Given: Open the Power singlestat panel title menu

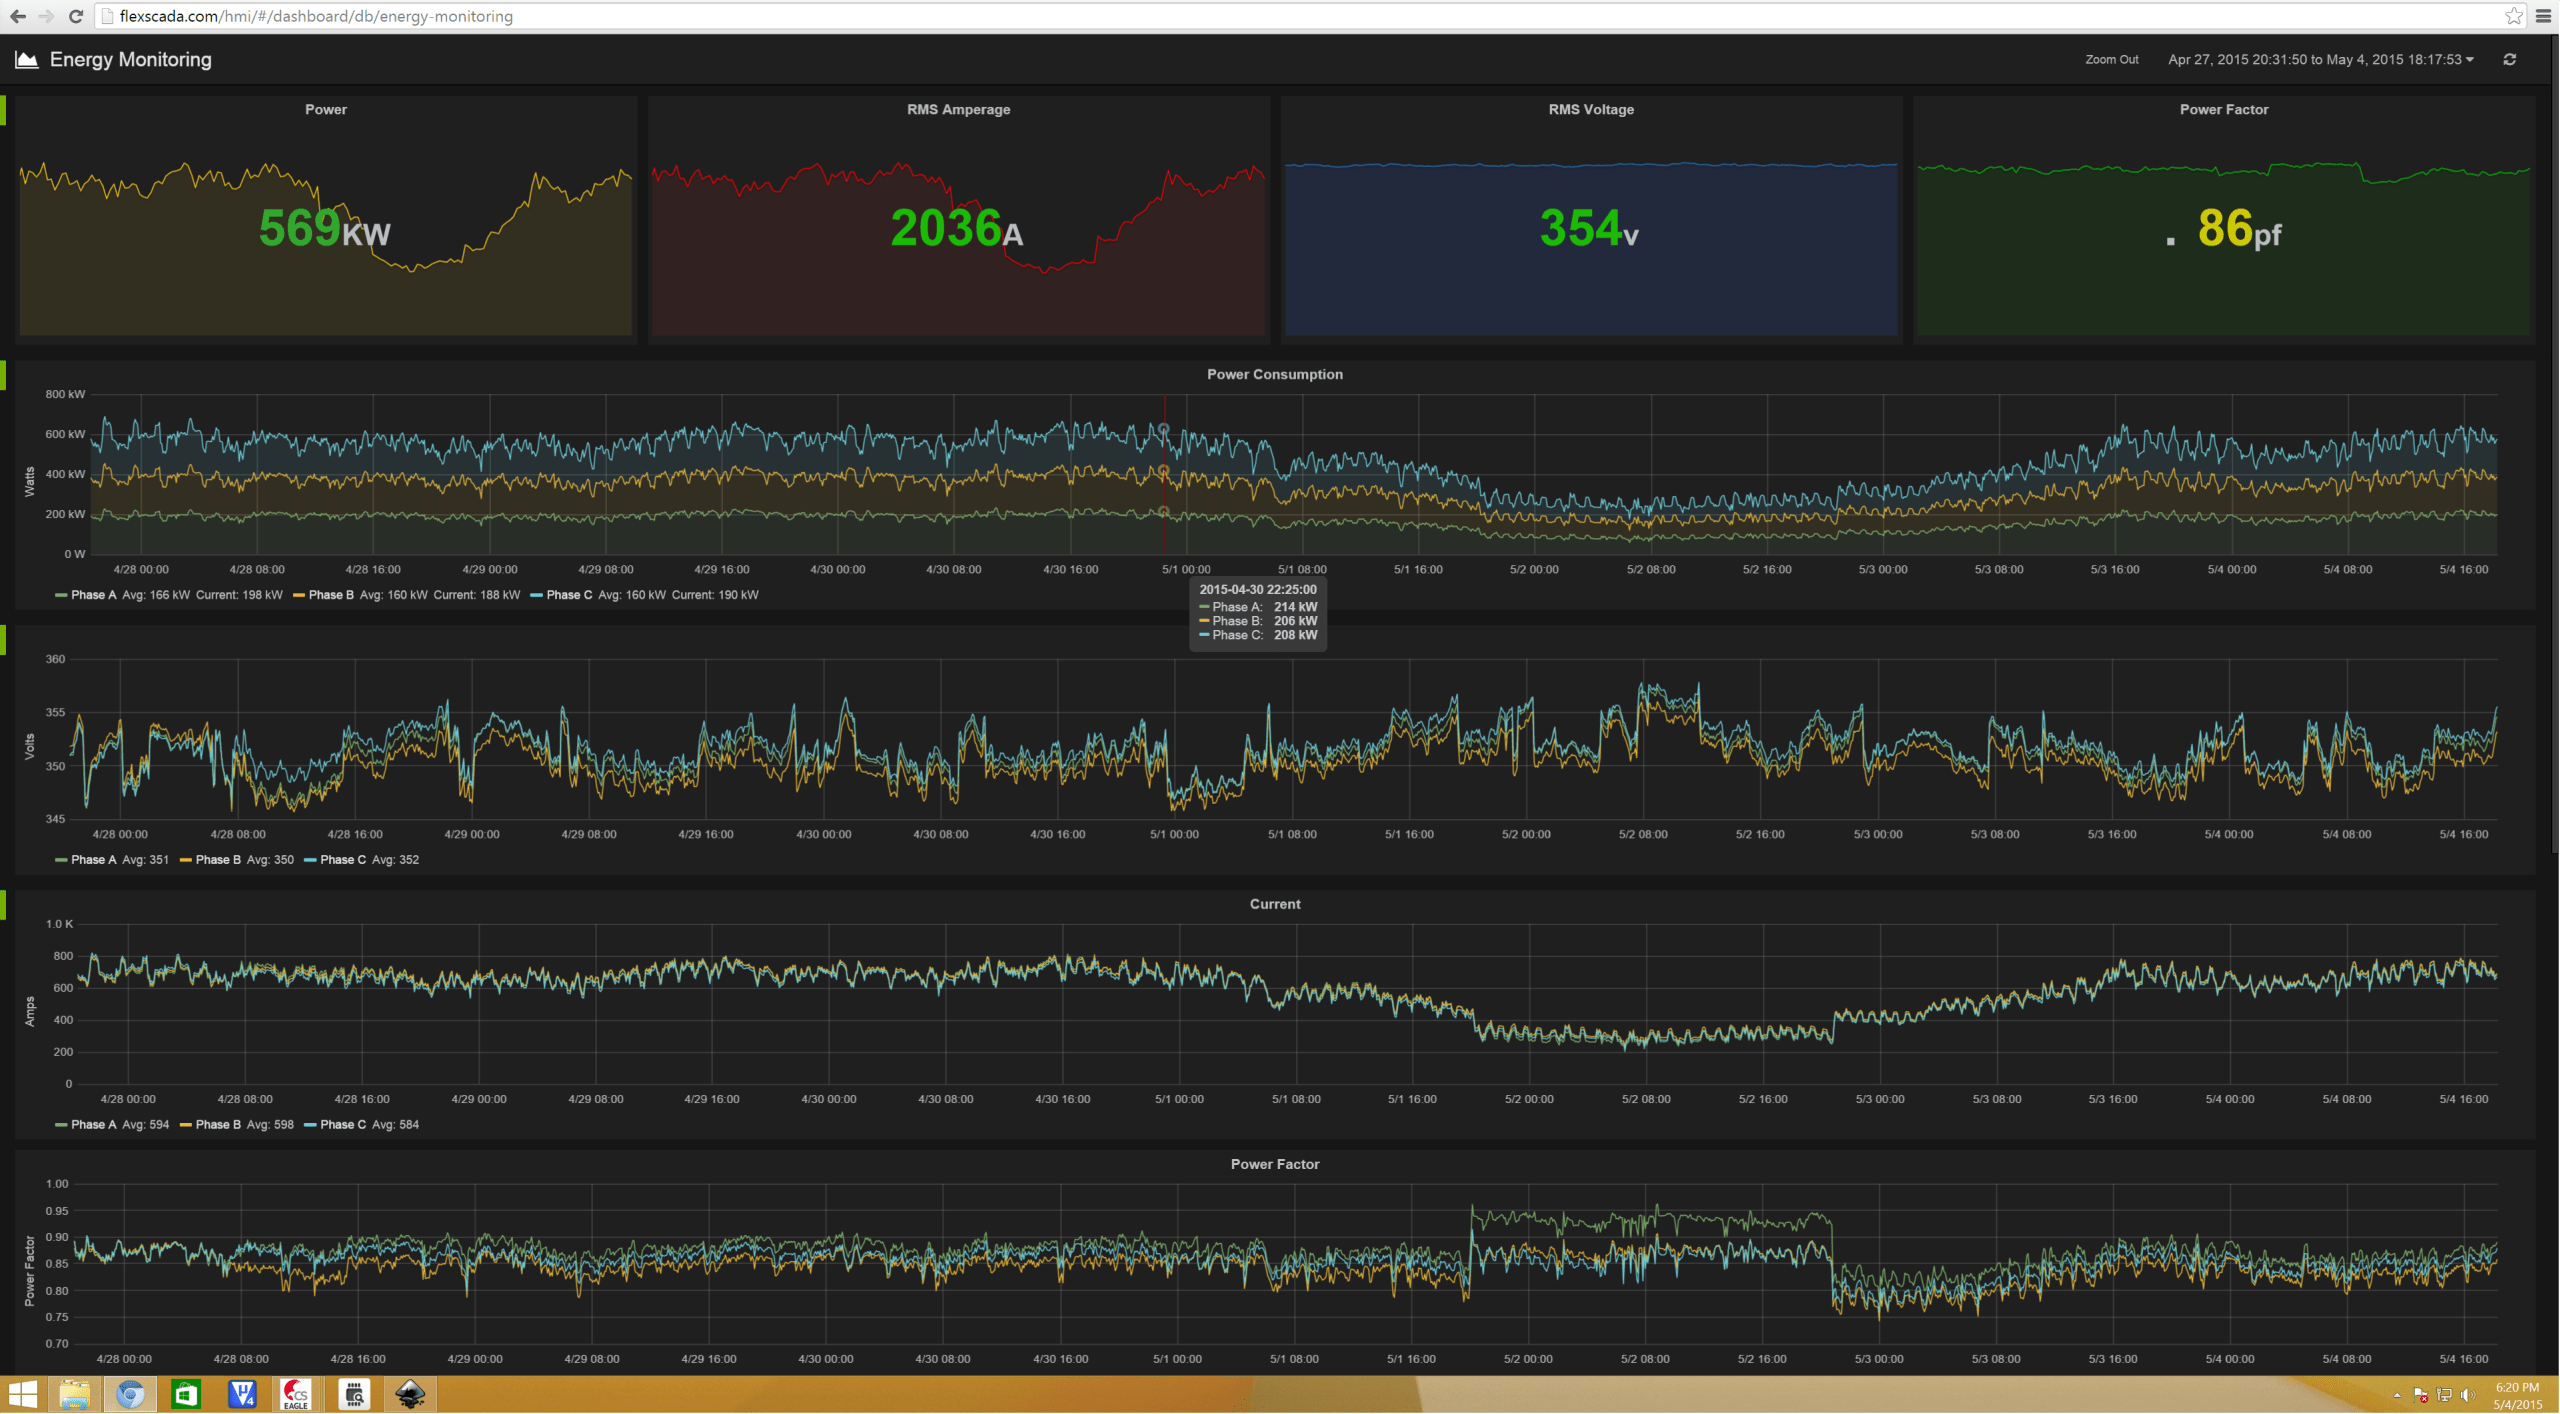Looking at the screenshot, I should coord(326,110).
